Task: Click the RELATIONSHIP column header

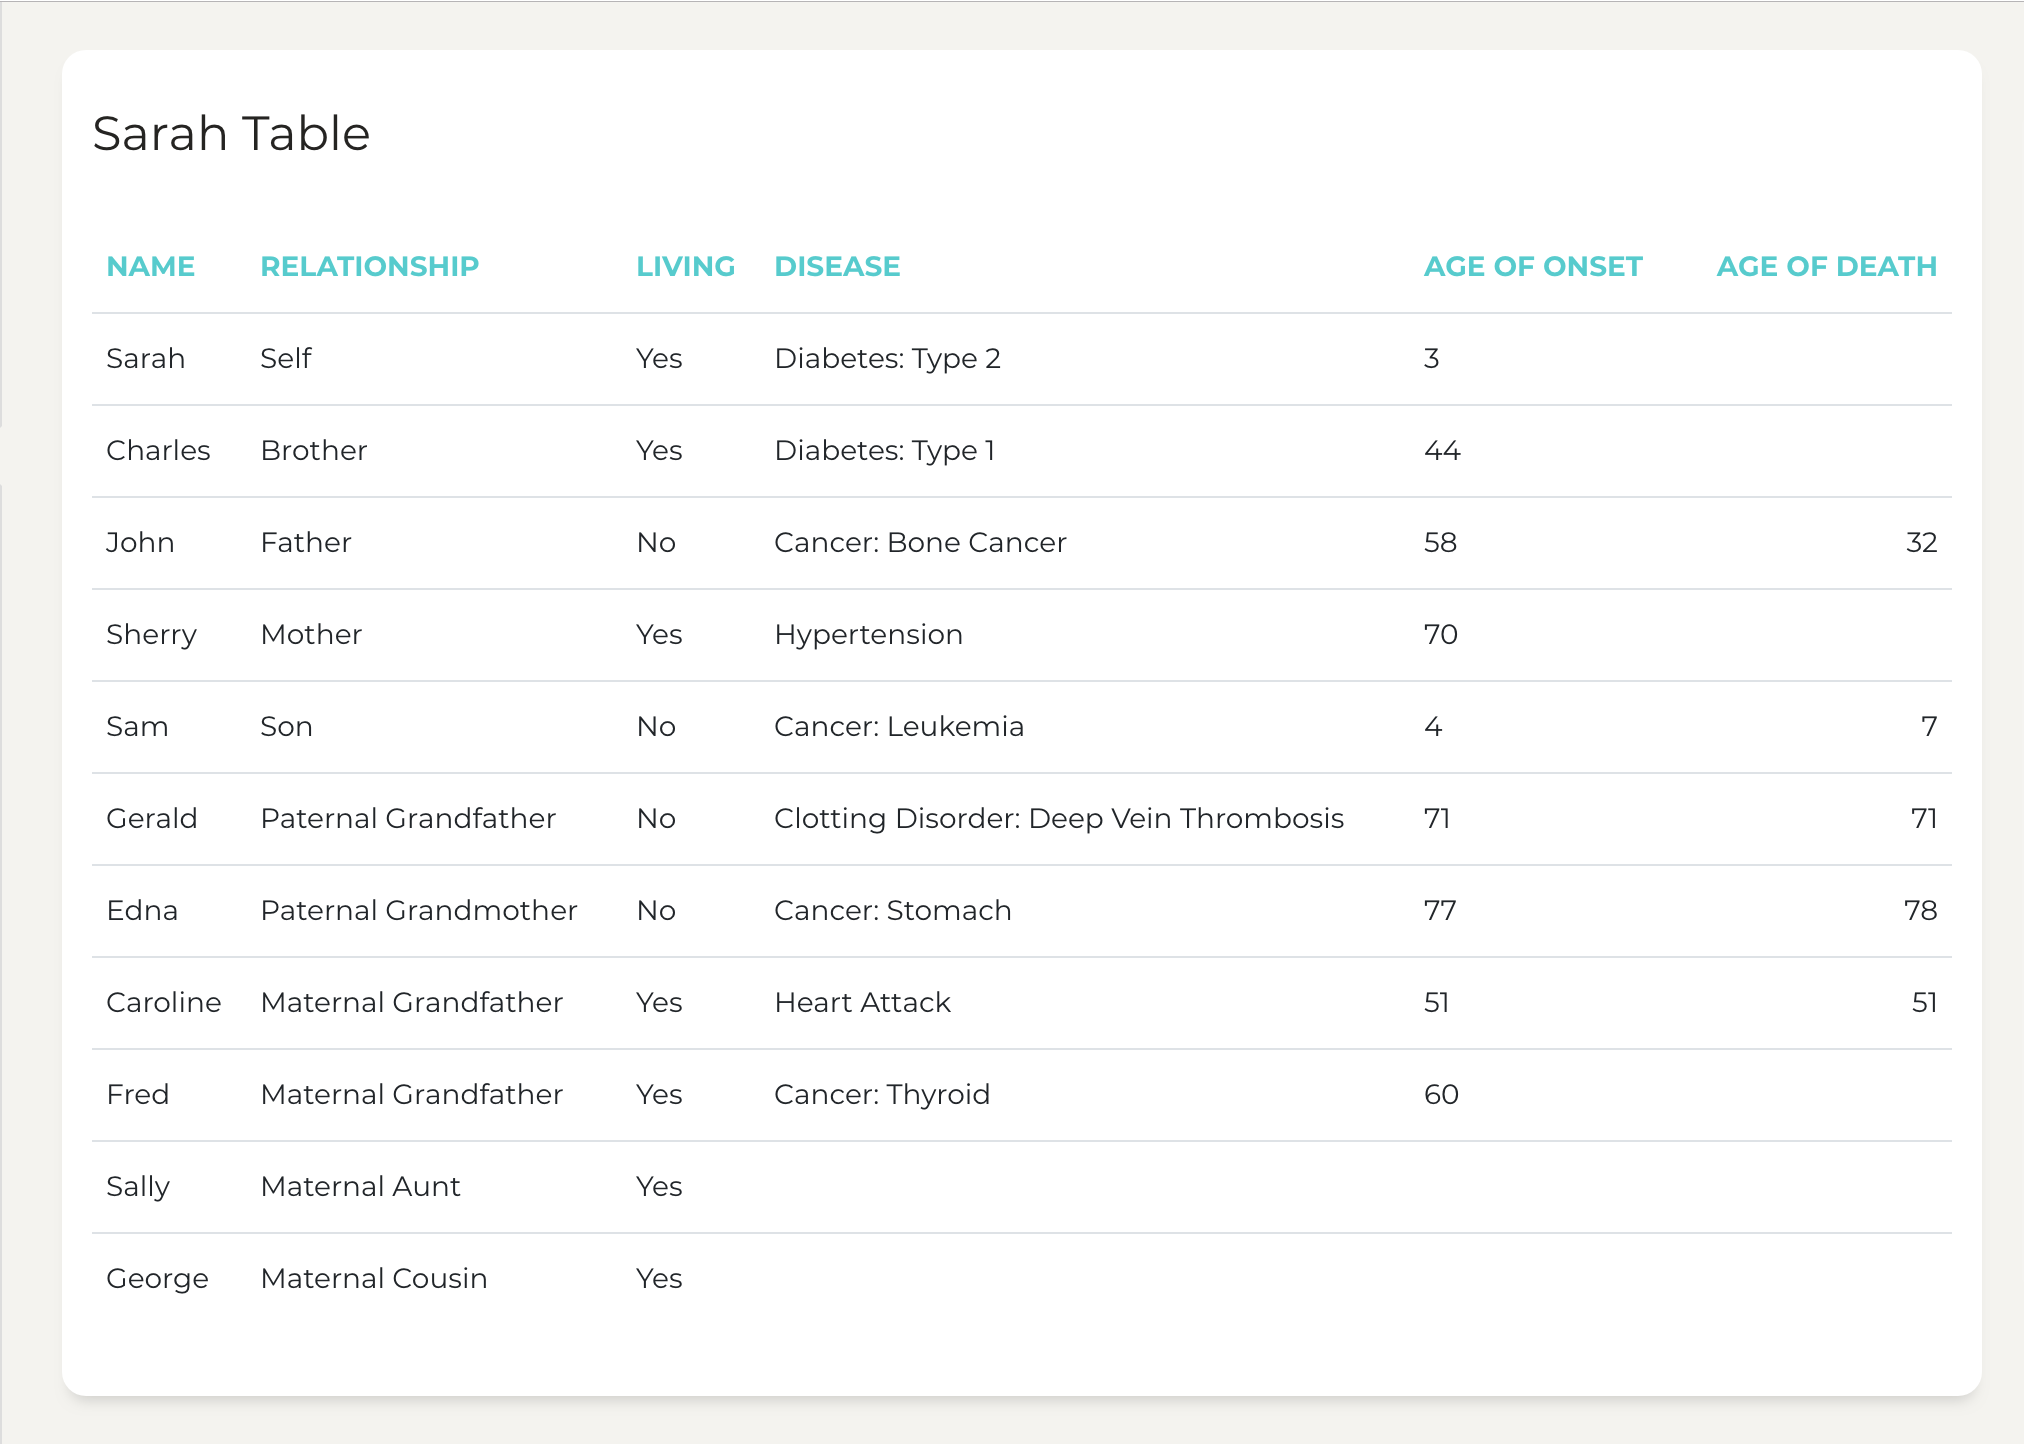Action: tap(369, 266)
